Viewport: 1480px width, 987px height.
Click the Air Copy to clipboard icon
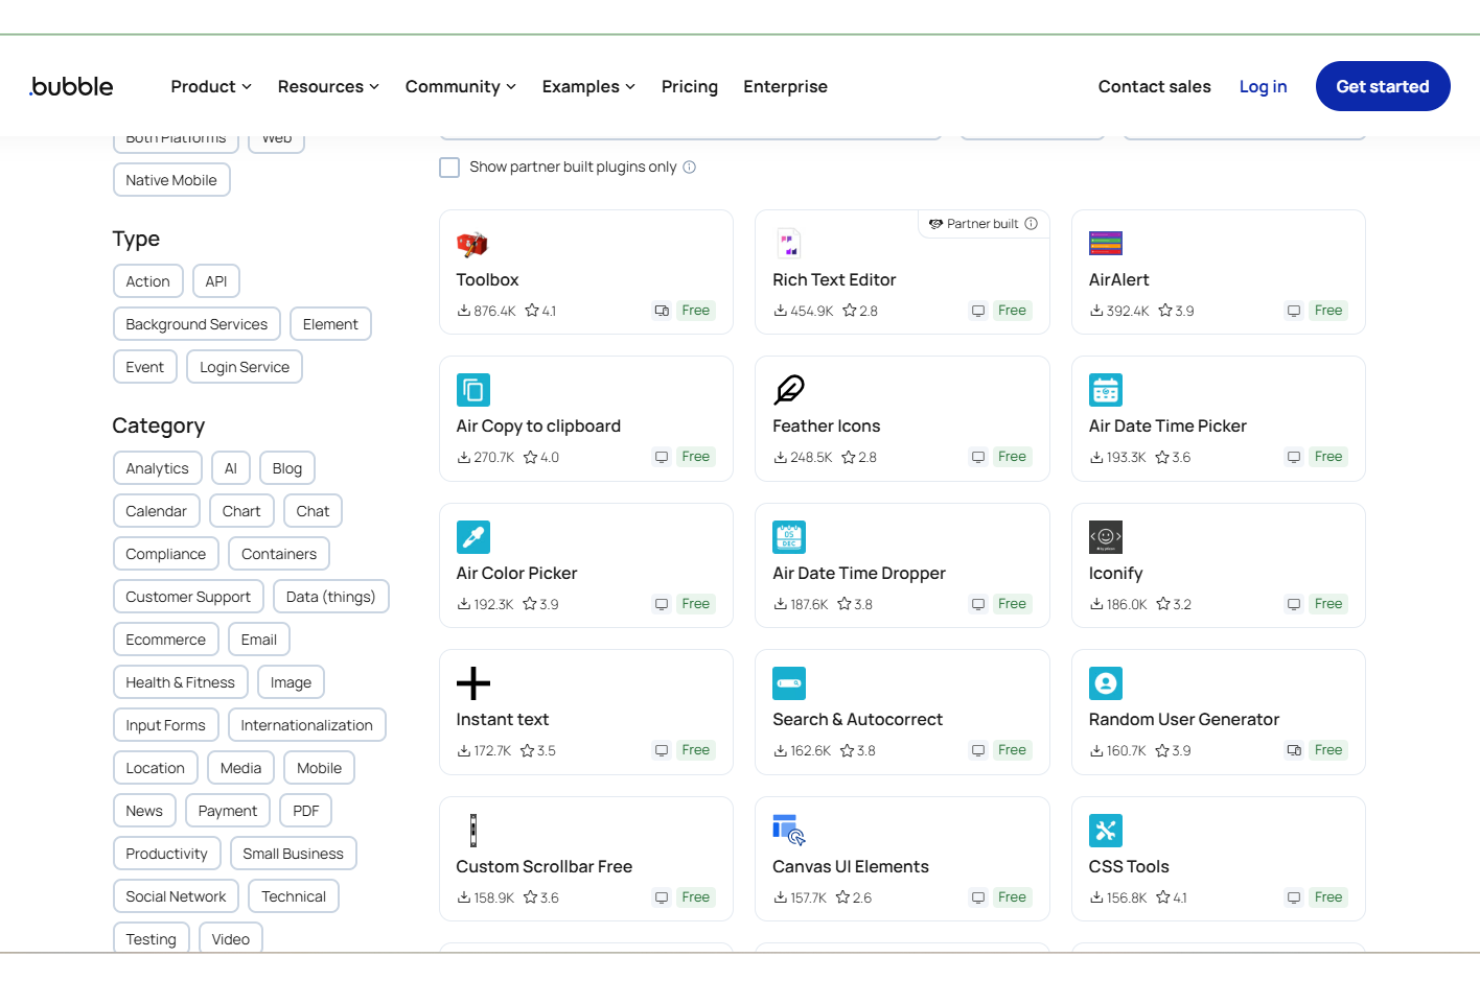click(473, 390)
